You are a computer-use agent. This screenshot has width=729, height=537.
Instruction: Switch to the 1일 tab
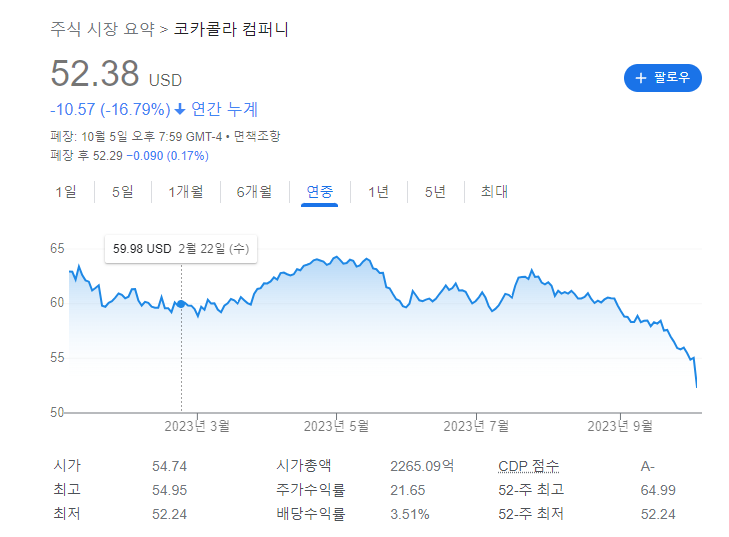66,192
